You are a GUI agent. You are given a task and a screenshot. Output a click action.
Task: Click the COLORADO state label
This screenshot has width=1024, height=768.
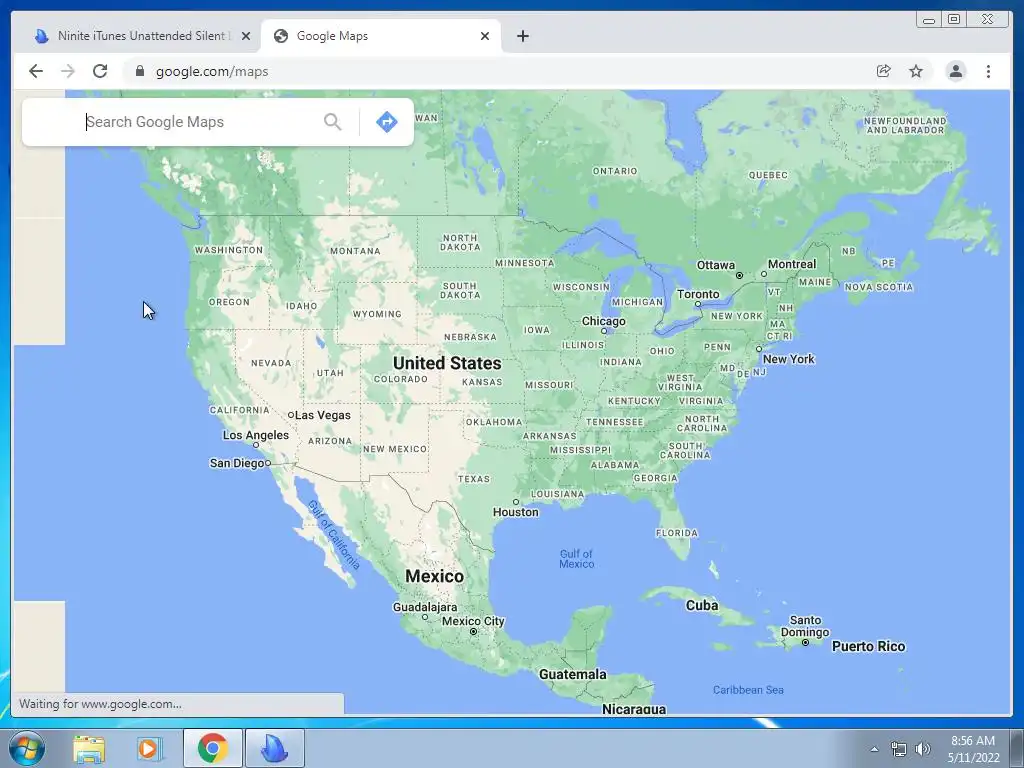point(400,379)
